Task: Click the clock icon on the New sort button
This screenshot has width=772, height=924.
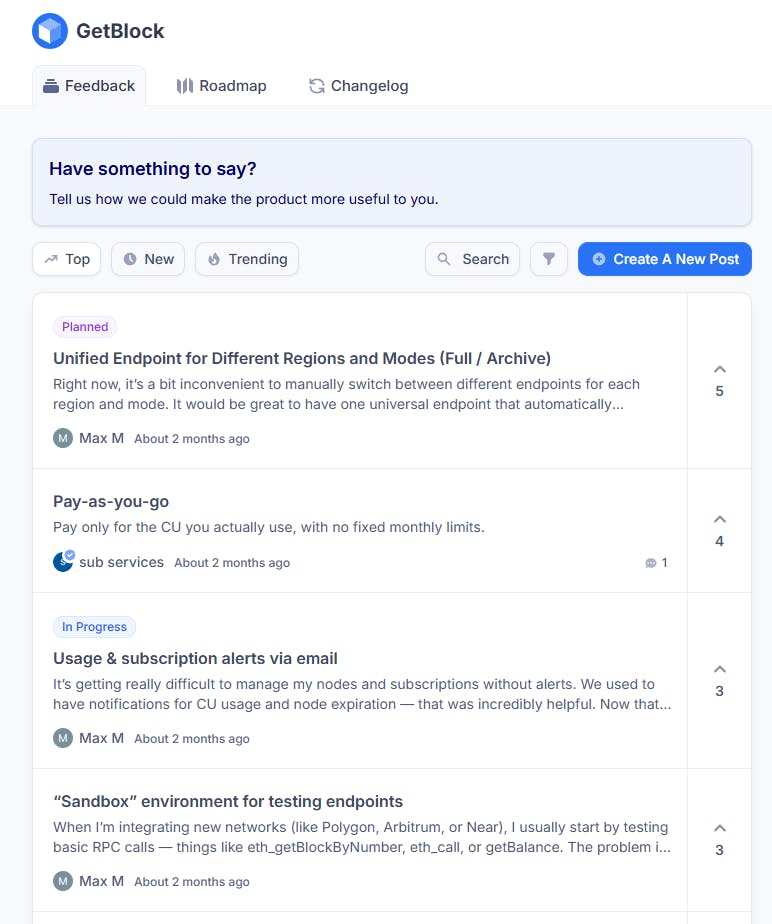Action: [130, 259]
